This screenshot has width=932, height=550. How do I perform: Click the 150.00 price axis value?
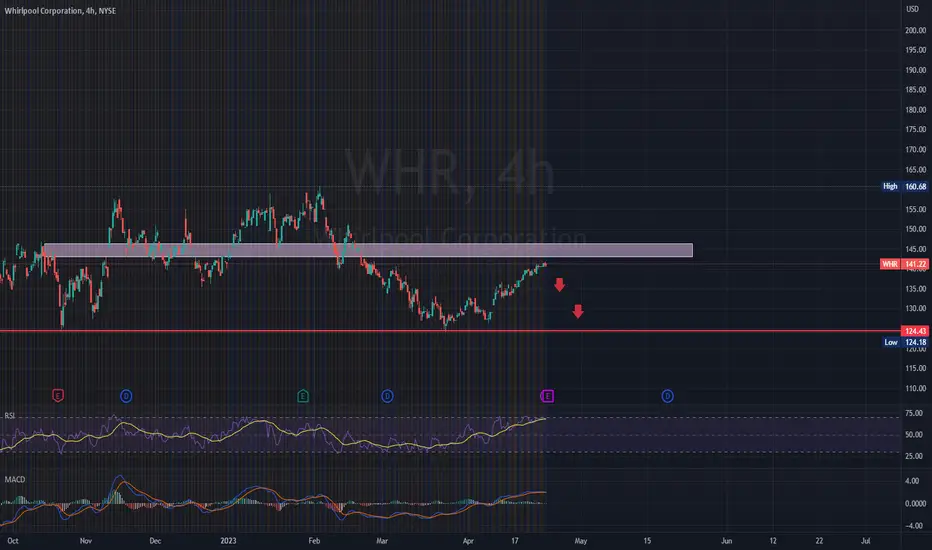click(x=915, y=229)
